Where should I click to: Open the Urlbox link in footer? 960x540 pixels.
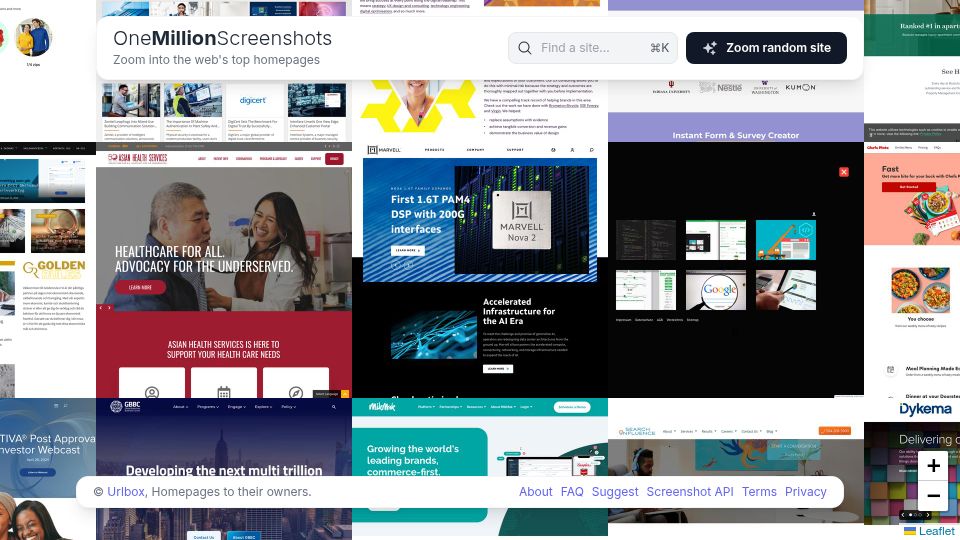(x=126, y=492)
